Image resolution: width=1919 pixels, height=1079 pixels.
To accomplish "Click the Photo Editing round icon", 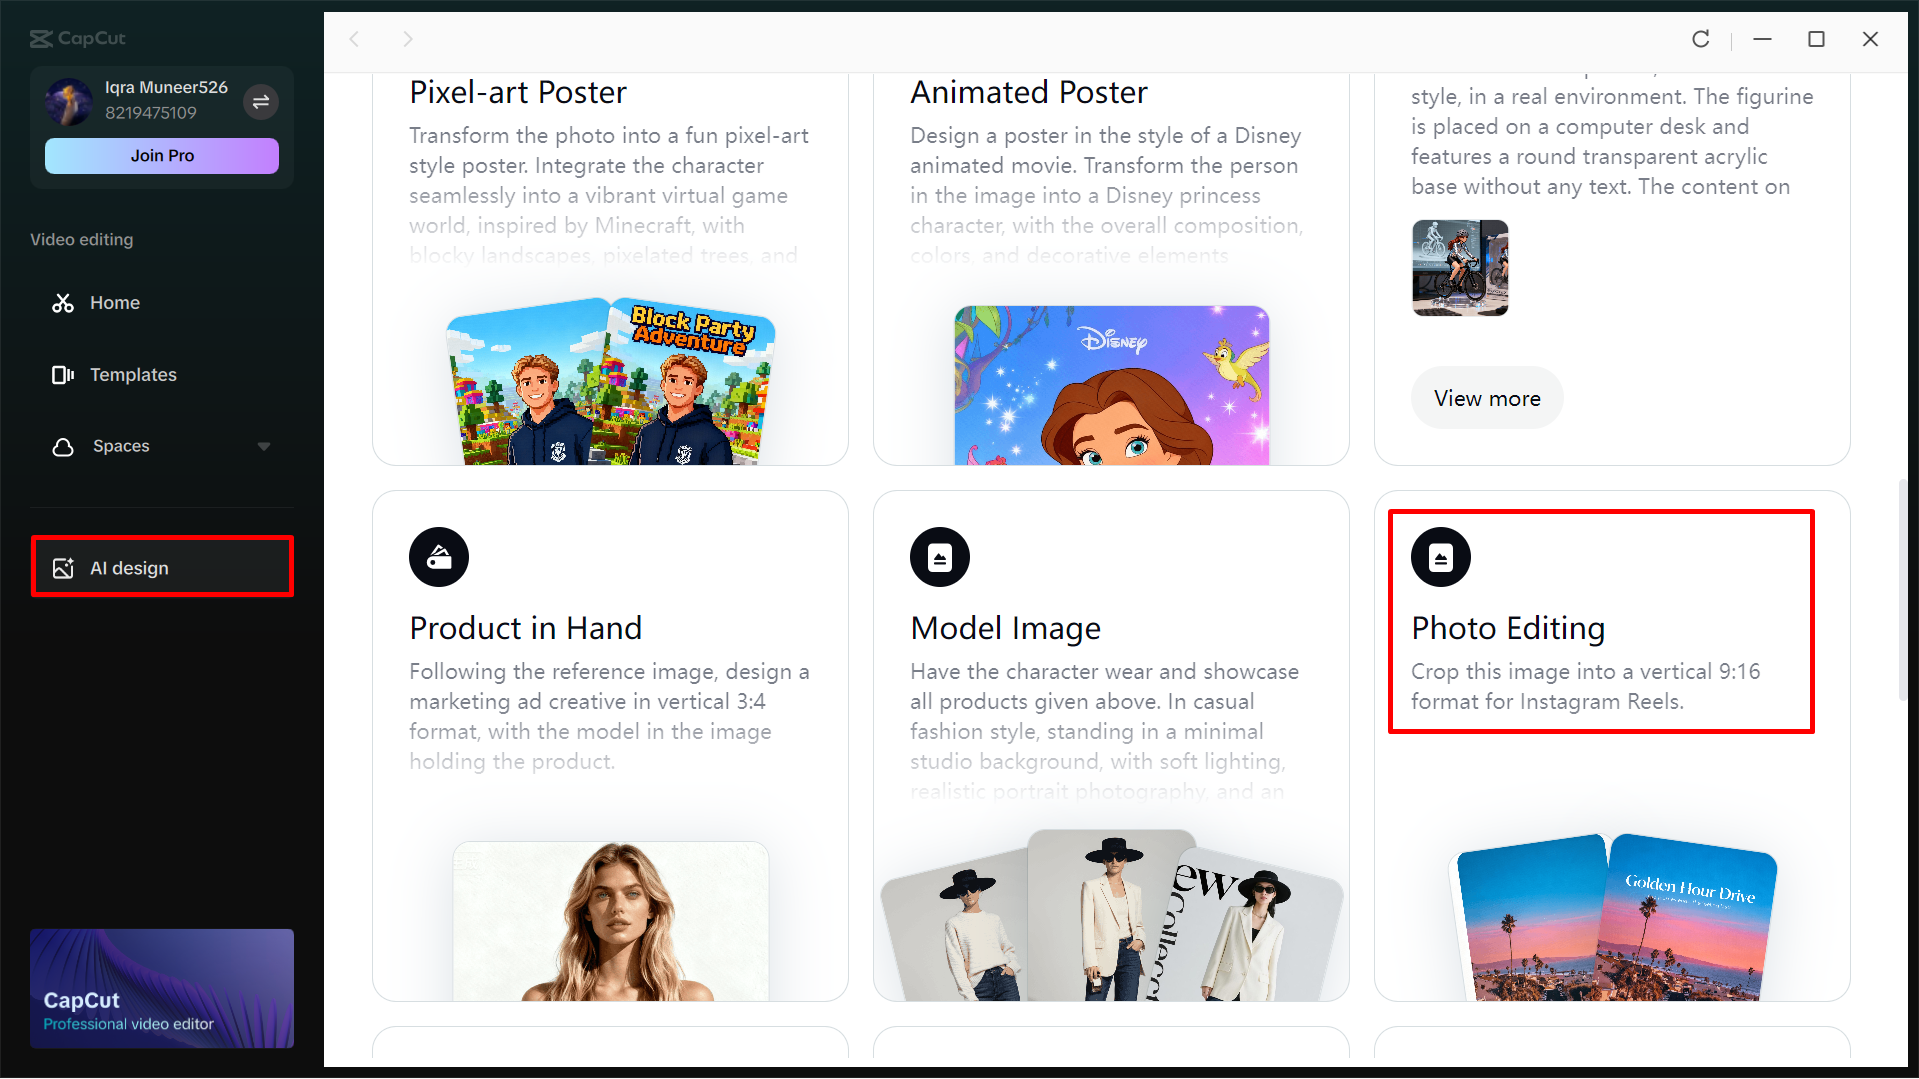I will (x=1441, y=557).
